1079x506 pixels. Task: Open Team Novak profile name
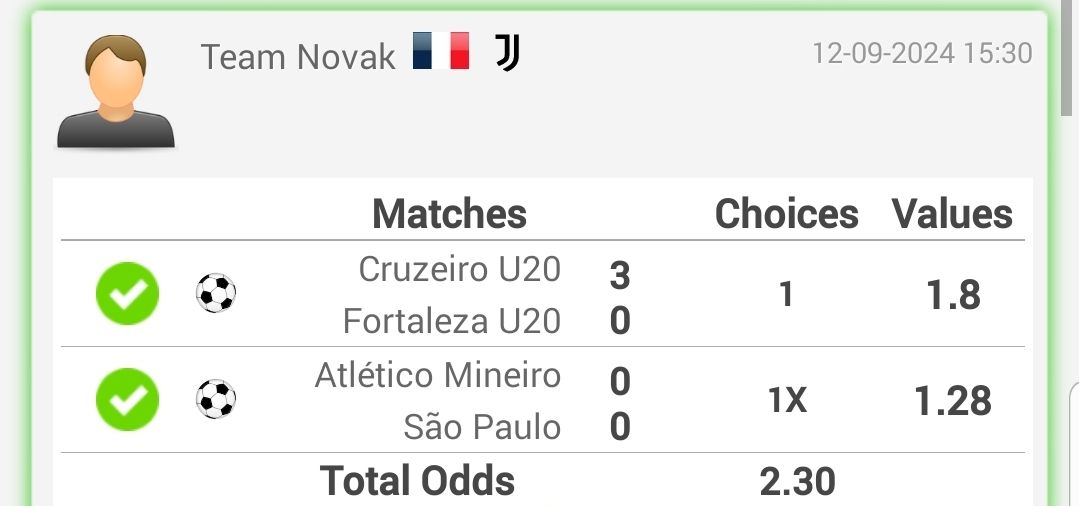pos(298,56)
